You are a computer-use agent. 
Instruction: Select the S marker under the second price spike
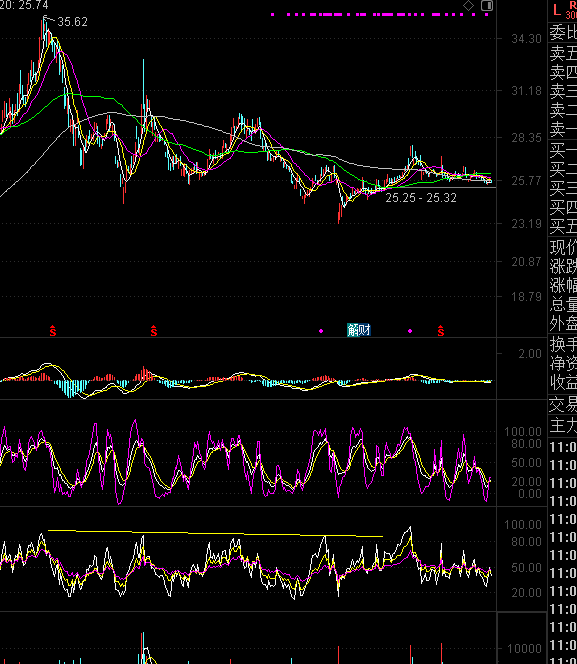point(154,331)
